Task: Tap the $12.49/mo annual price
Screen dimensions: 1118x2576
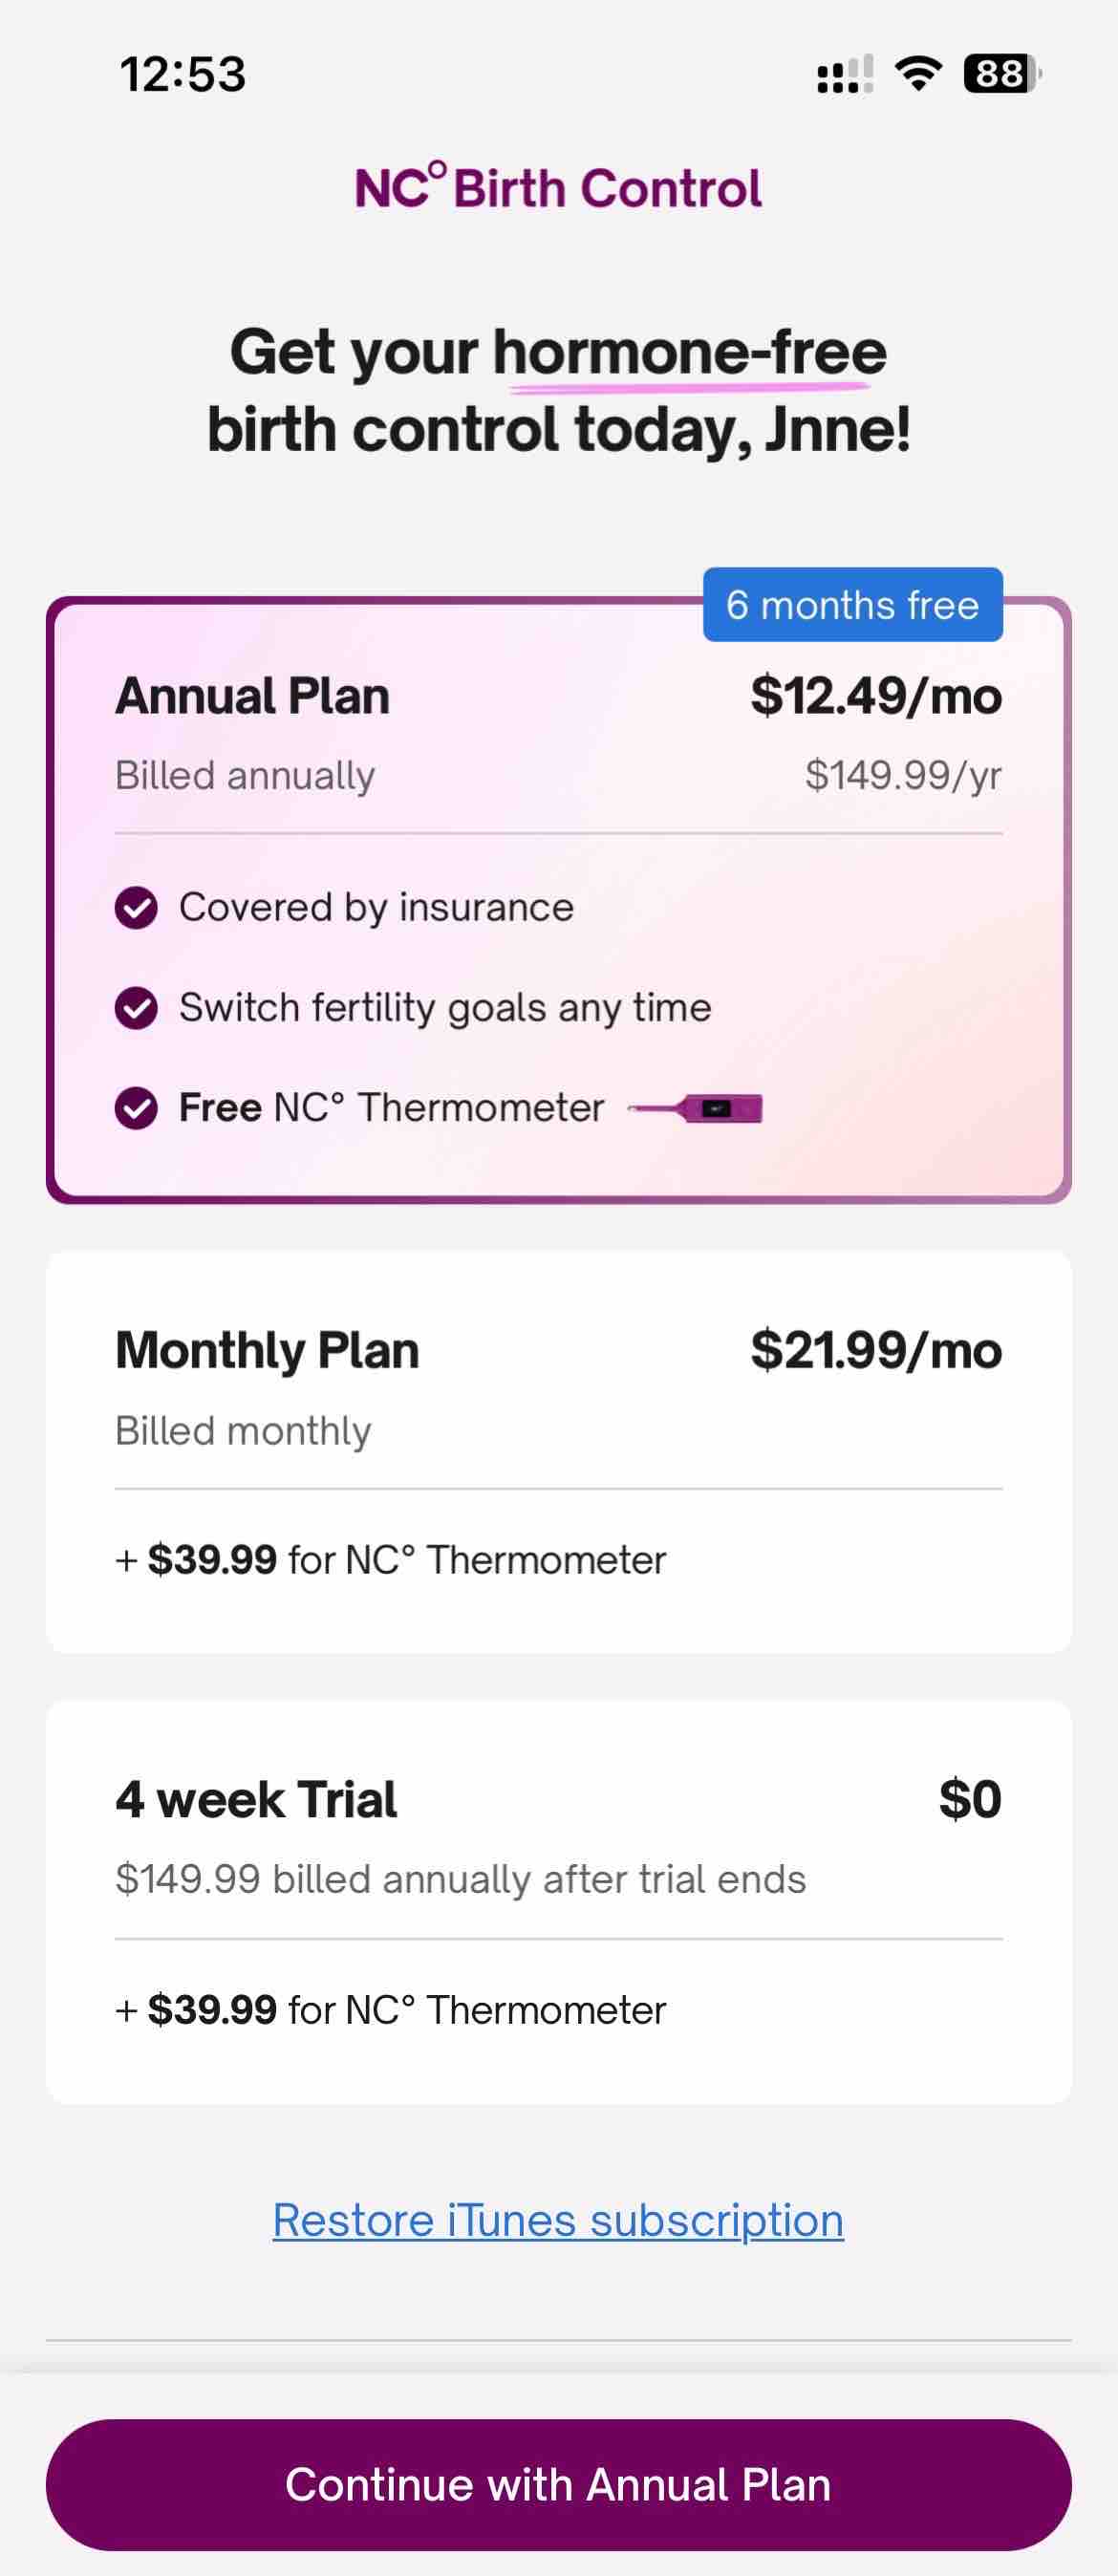Action: 876,697
